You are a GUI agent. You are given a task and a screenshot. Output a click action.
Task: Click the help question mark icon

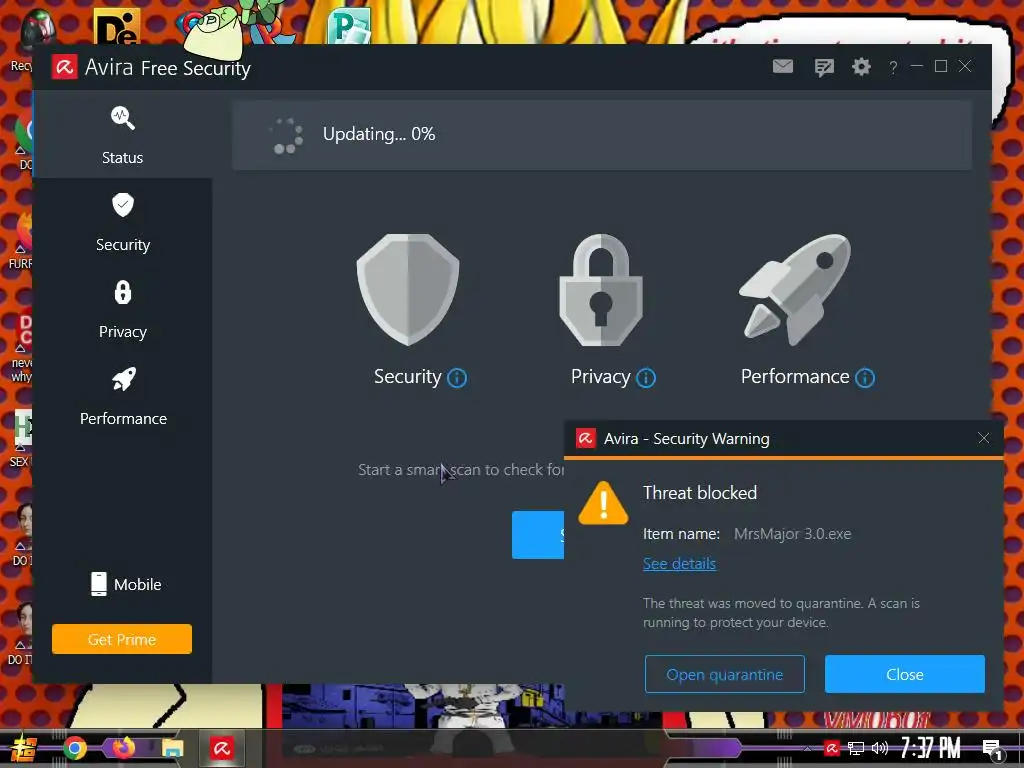click(893, 67)
